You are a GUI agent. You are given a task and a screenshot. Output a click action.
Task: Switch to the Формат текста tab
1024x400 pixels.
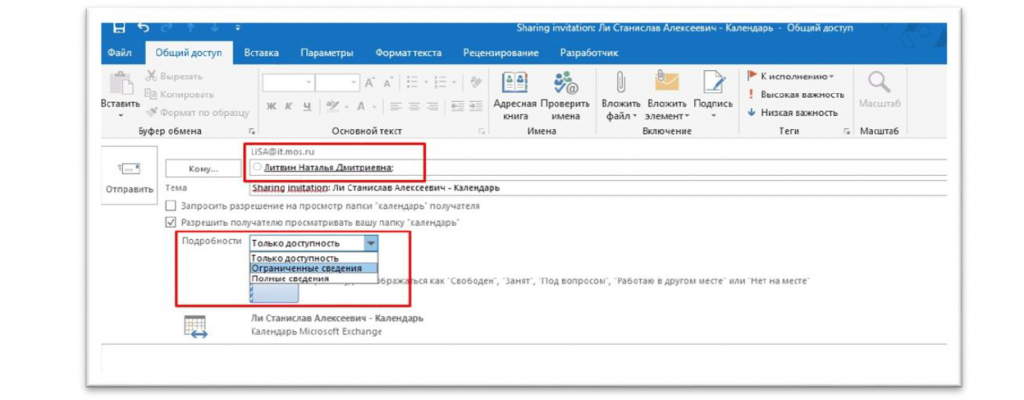(x=408, y=53)
